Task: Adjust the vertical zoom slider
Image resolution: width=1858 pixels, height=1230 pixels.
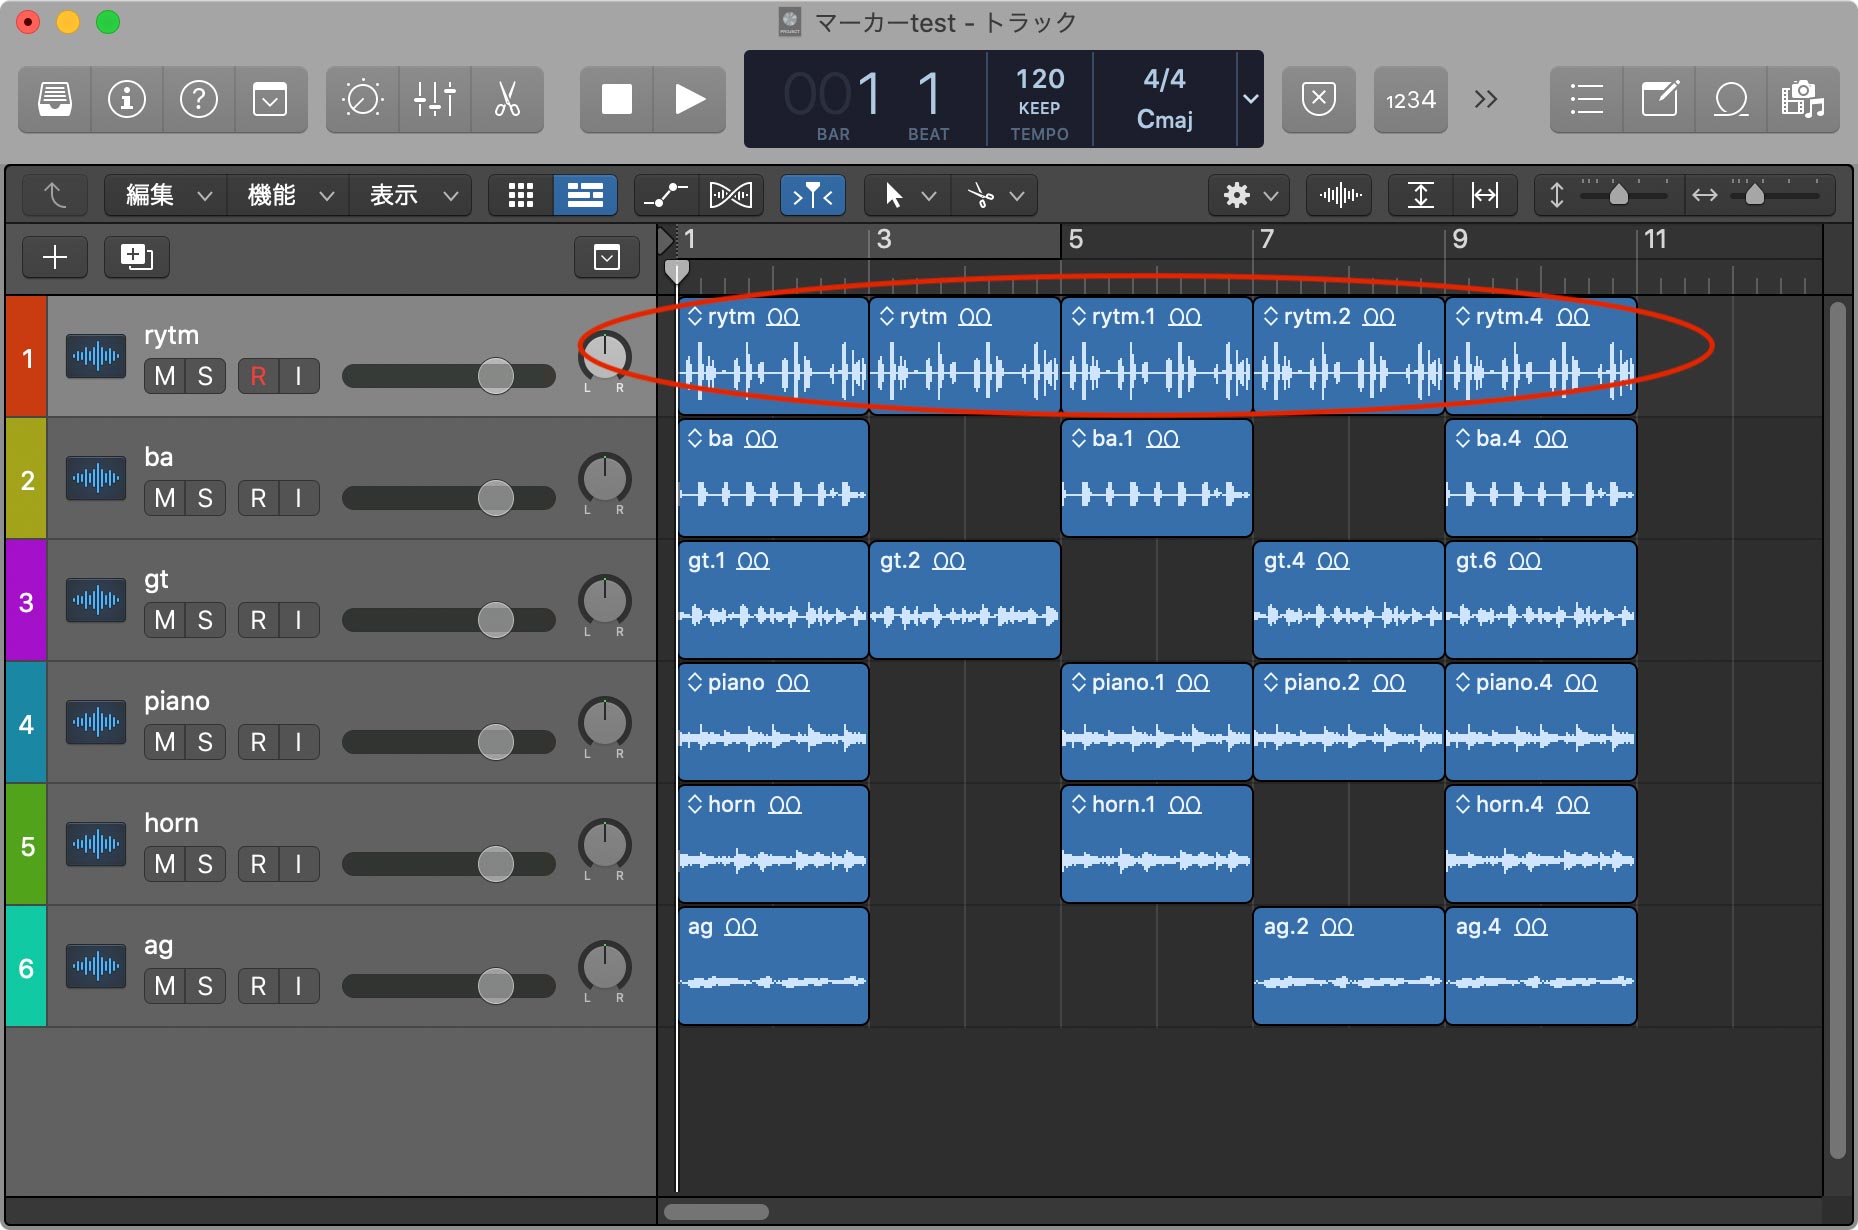Action: tap(1618, 195)
